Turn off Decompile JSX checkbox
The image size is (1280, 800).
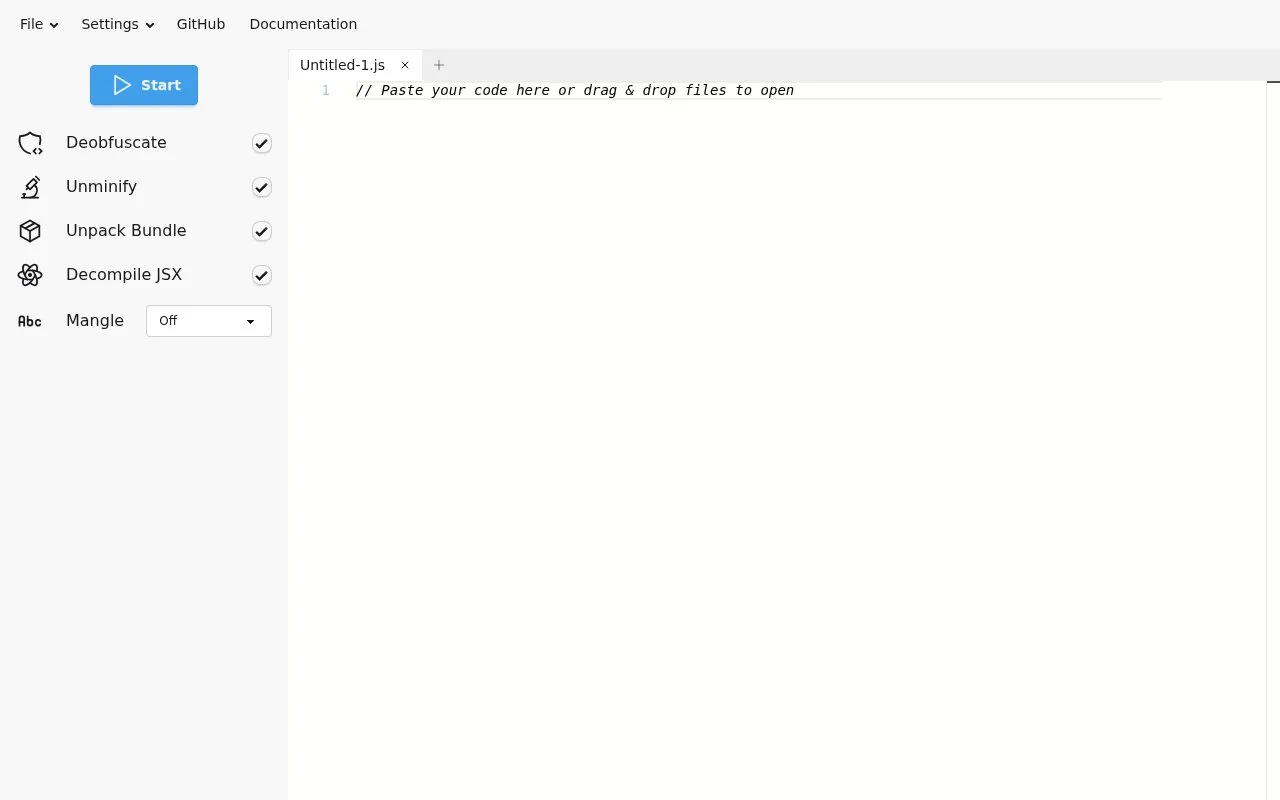(261, 275)
